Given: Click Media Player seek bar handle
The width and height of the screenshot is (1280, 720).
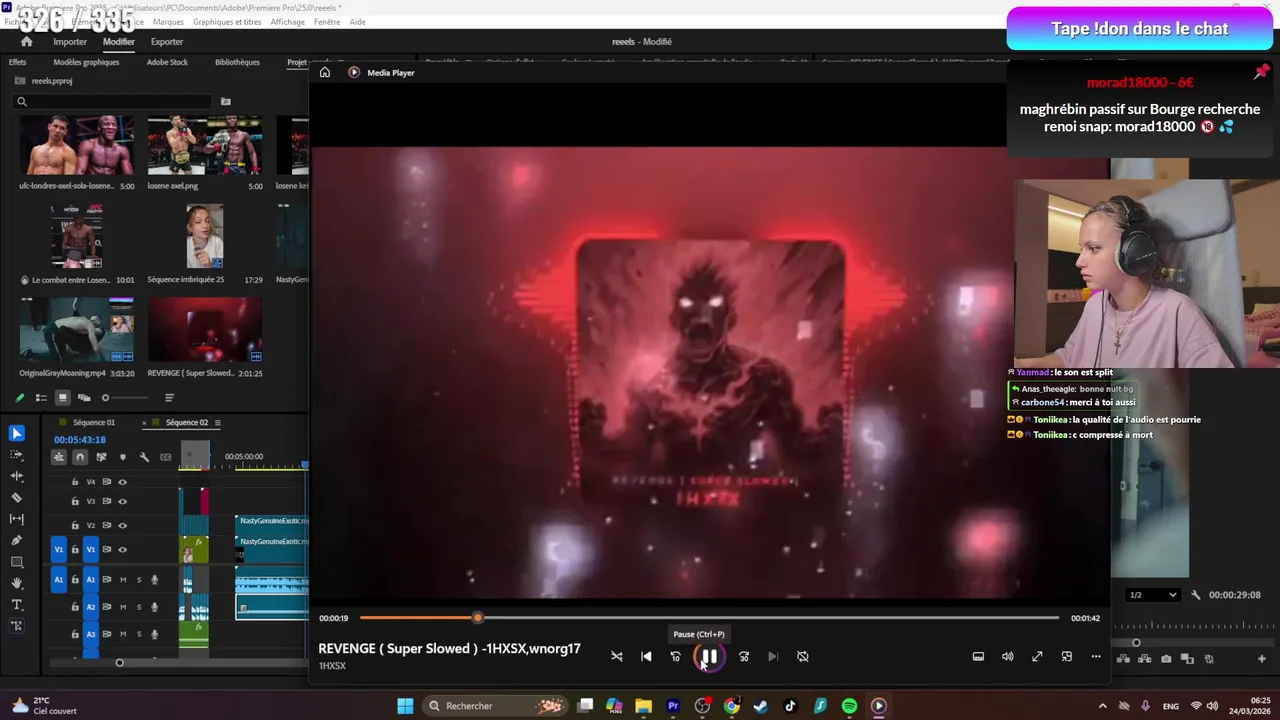Looking at the screenshot, I should 478,618.
